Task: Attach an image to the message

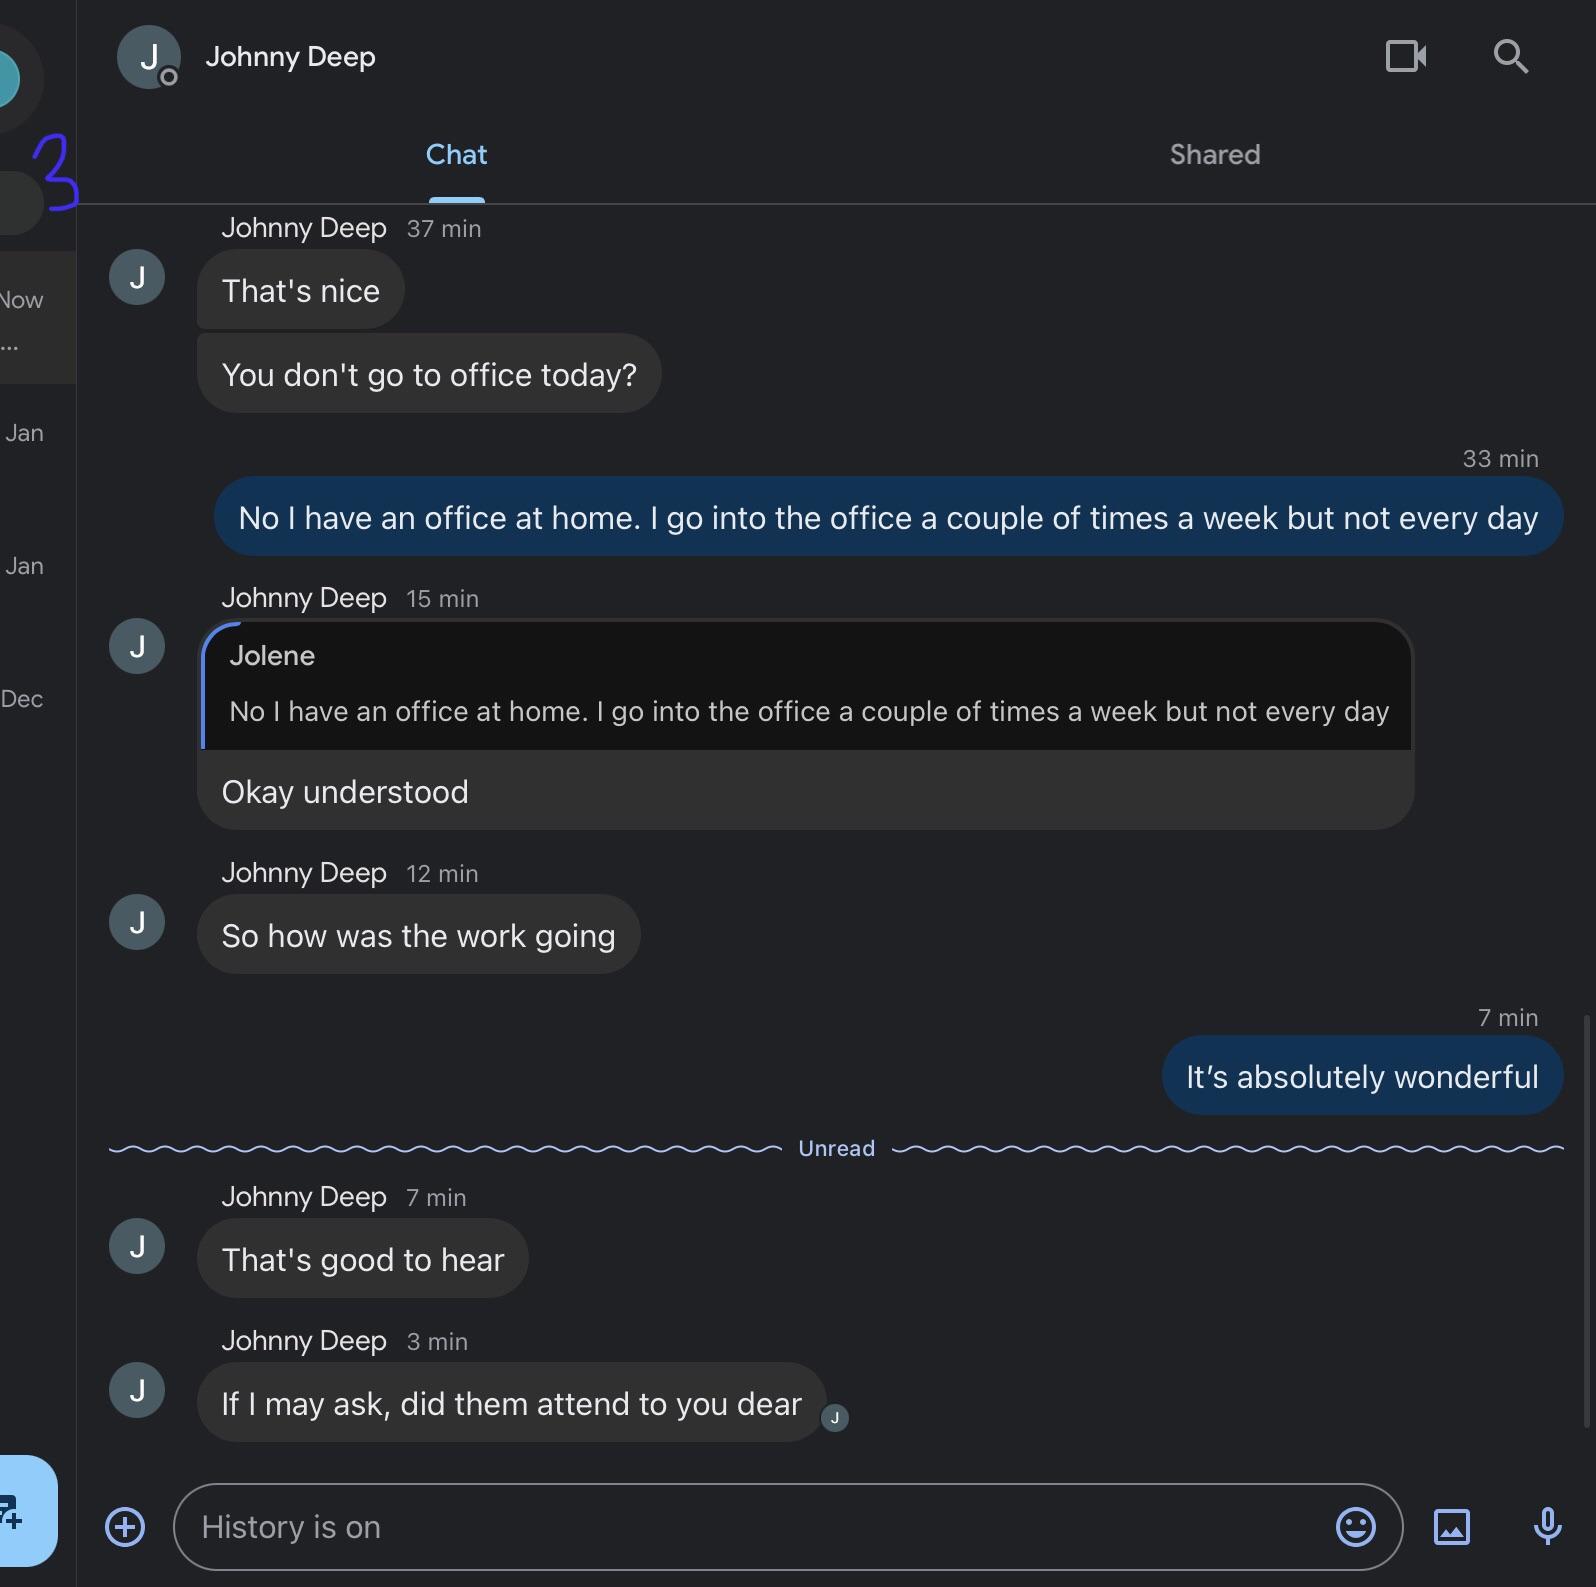Action: 1453,1527
